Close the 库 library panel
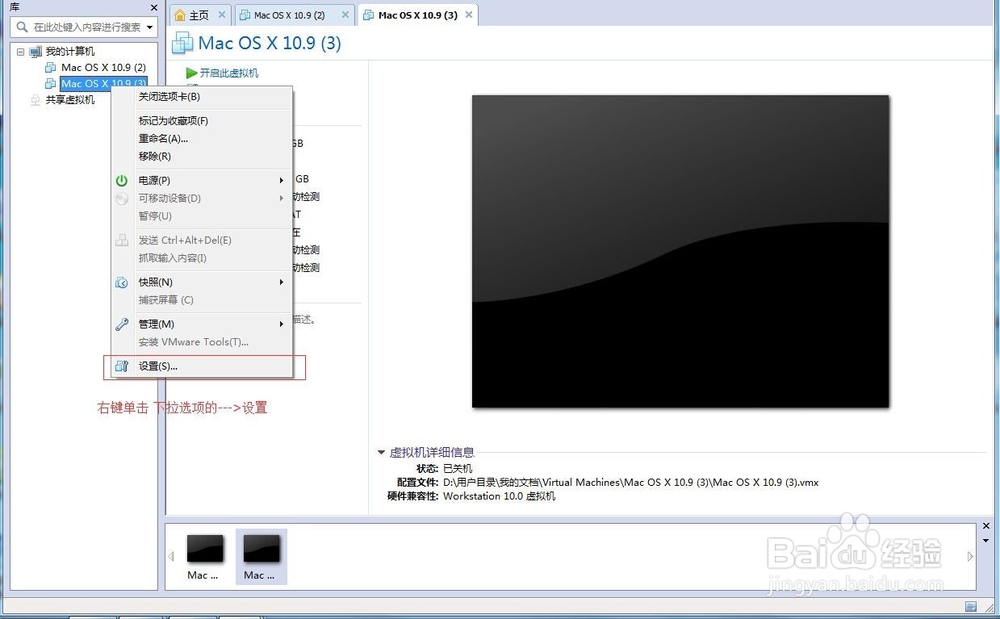 (154, 8)
